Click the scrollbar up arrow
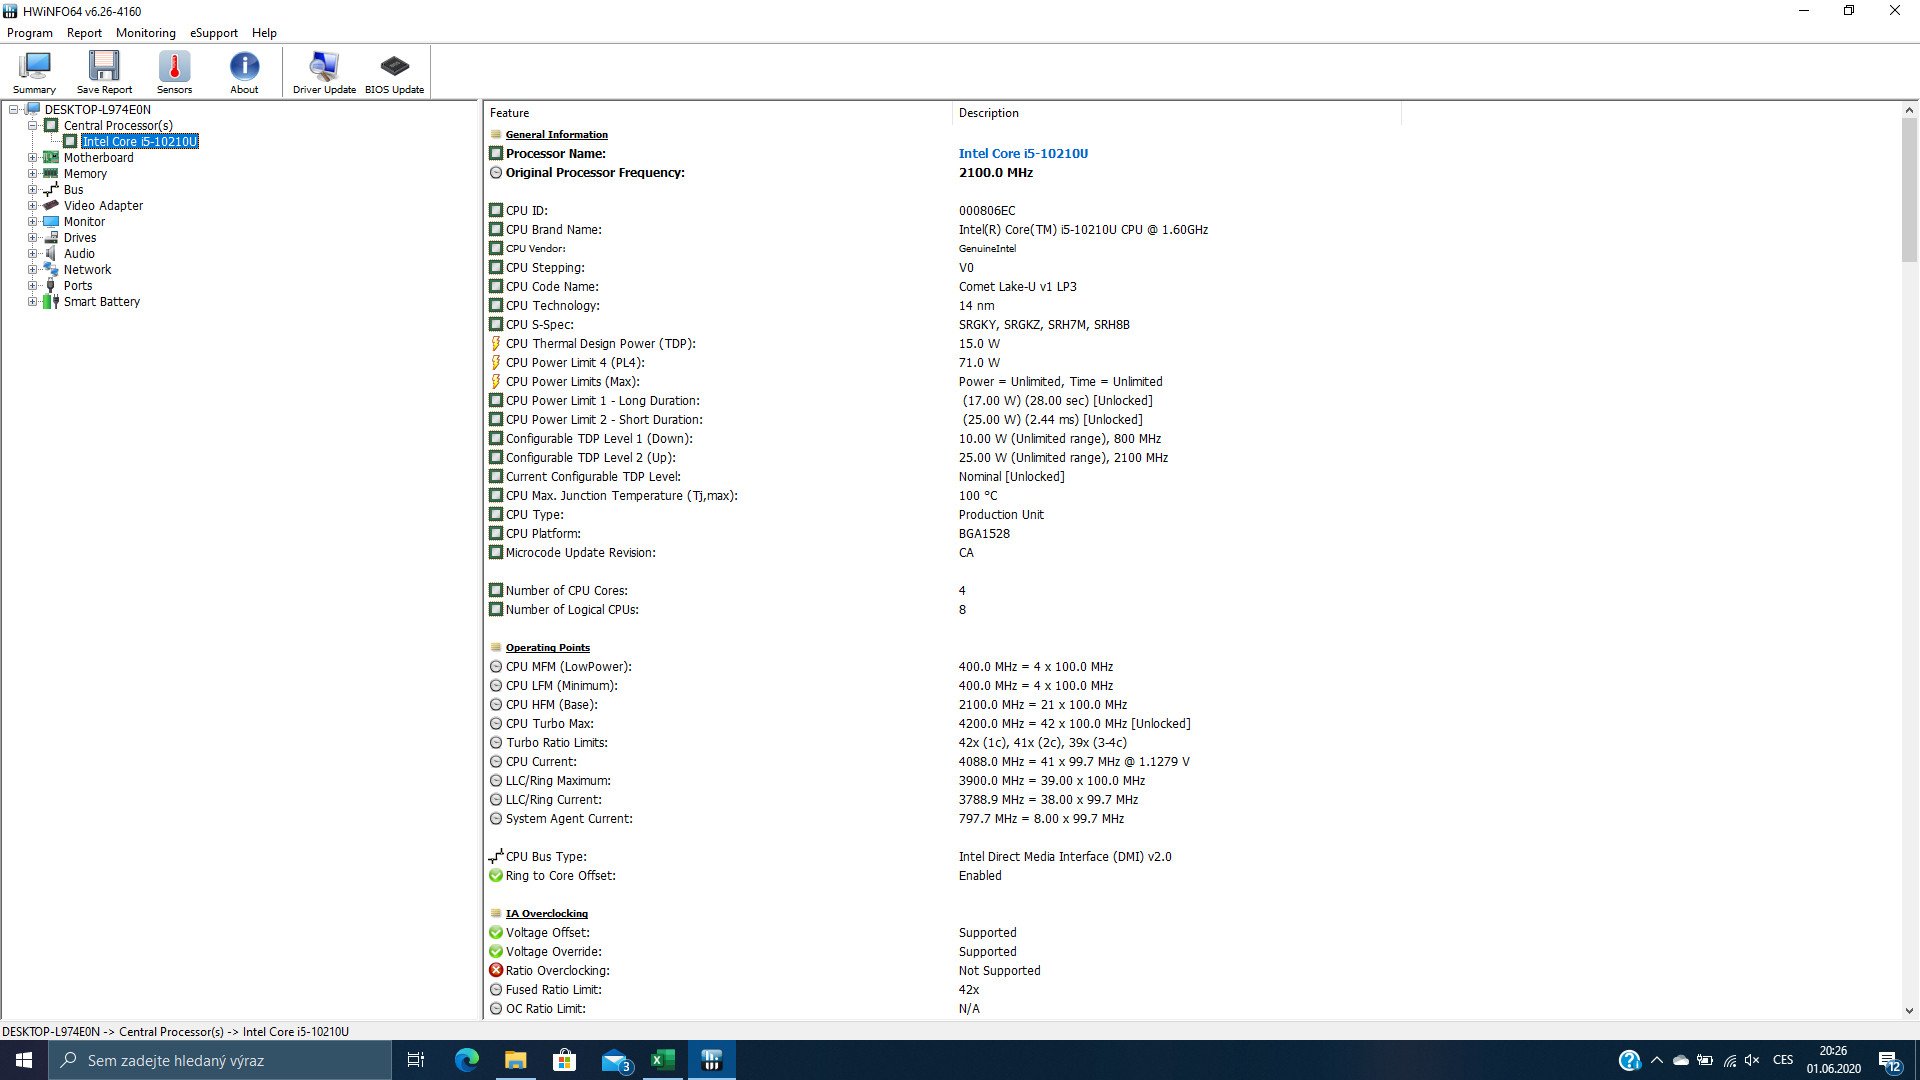The image size is (1920, 1080). (x=1909, y=110)
